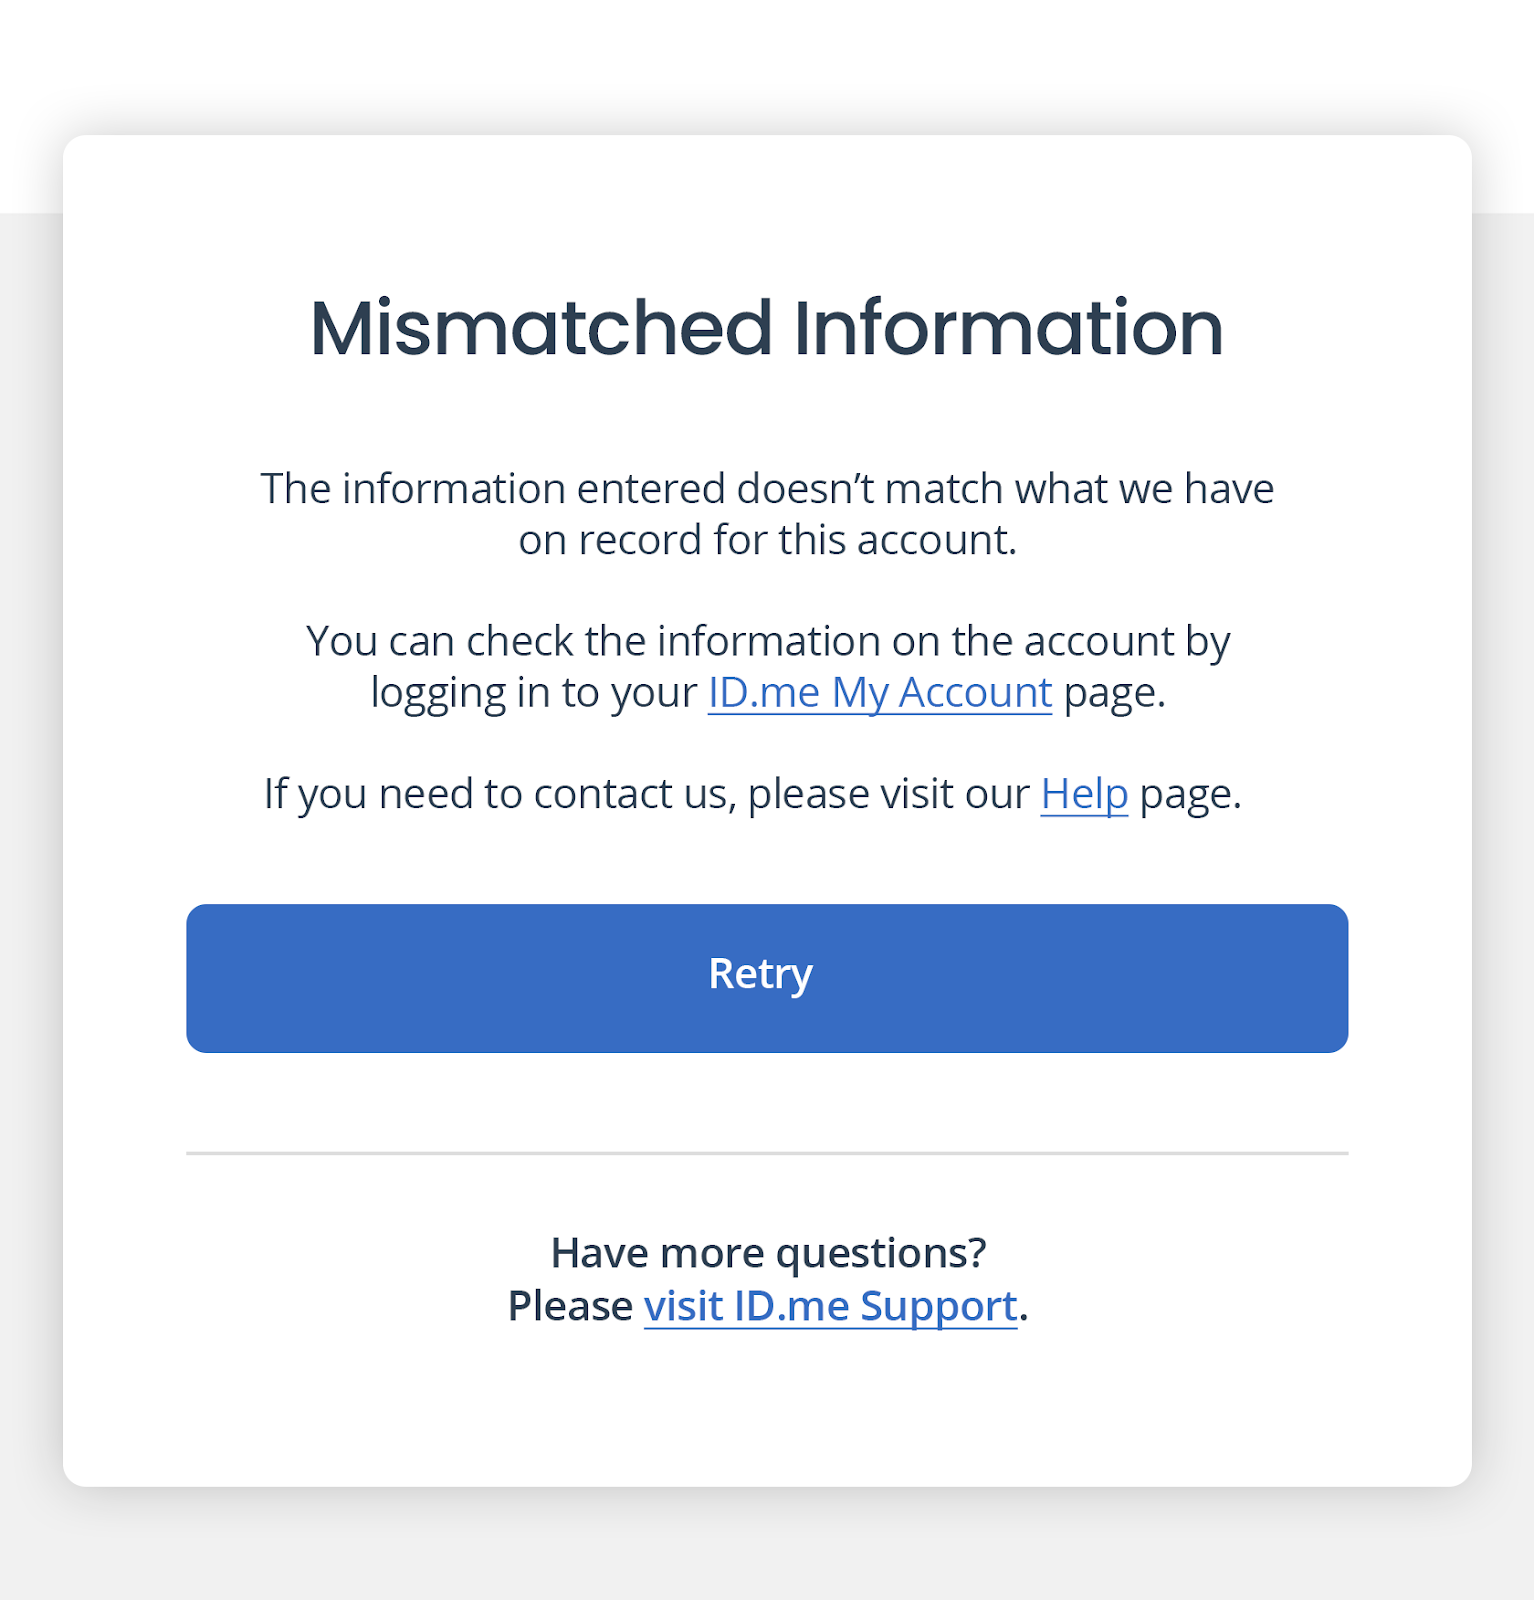Click the "You can check the information" text
The width and height of the screenshot is (1534, 1600).
[x=767, y=641]
